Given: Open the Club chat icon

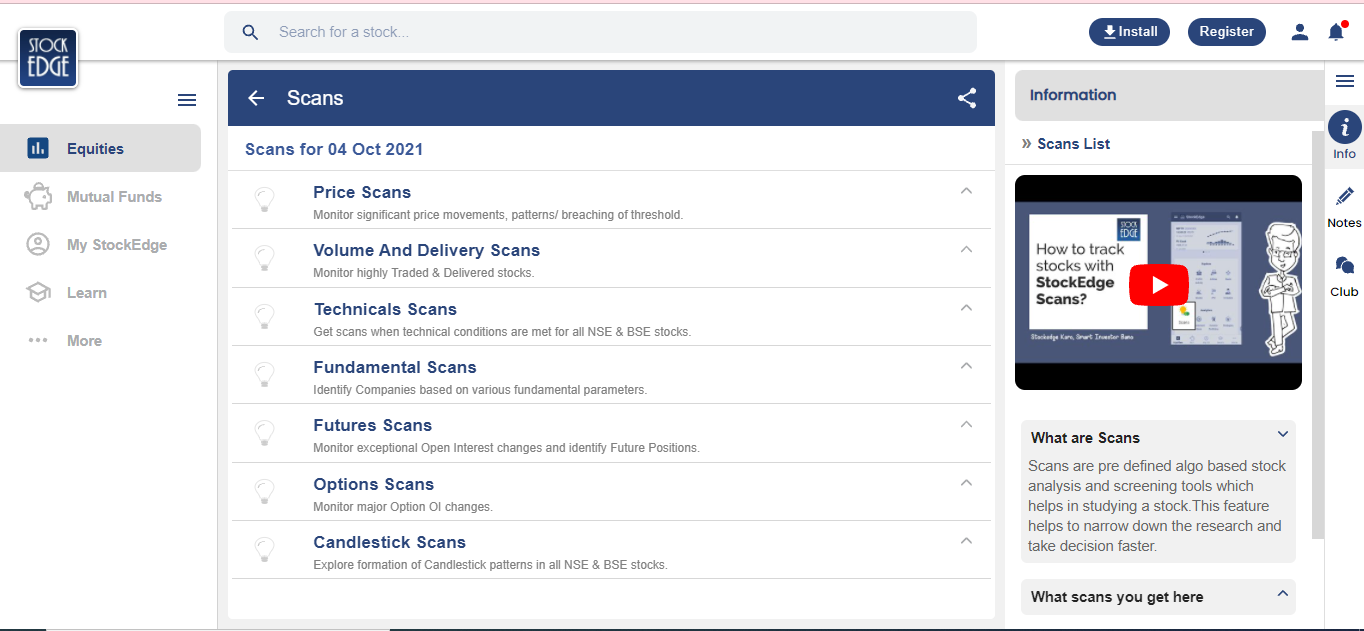Looking at the screenshot, I should tap(1344, 266).
